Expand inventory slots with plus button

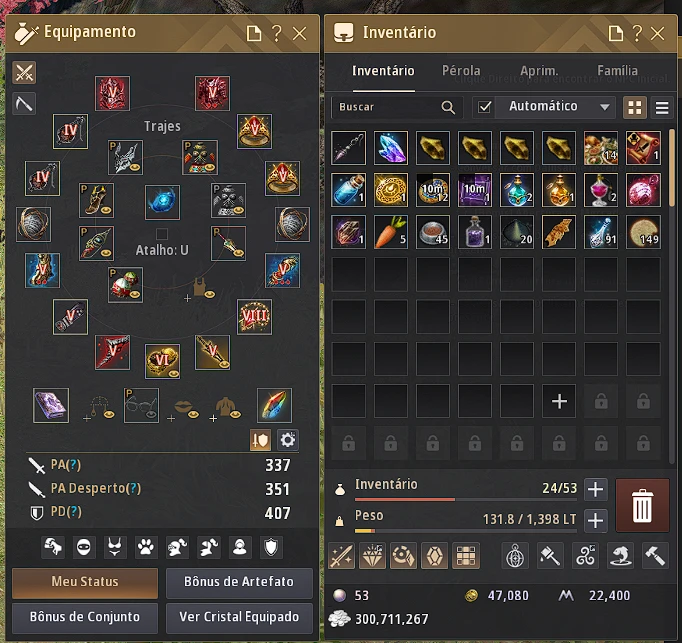point(595,489)
